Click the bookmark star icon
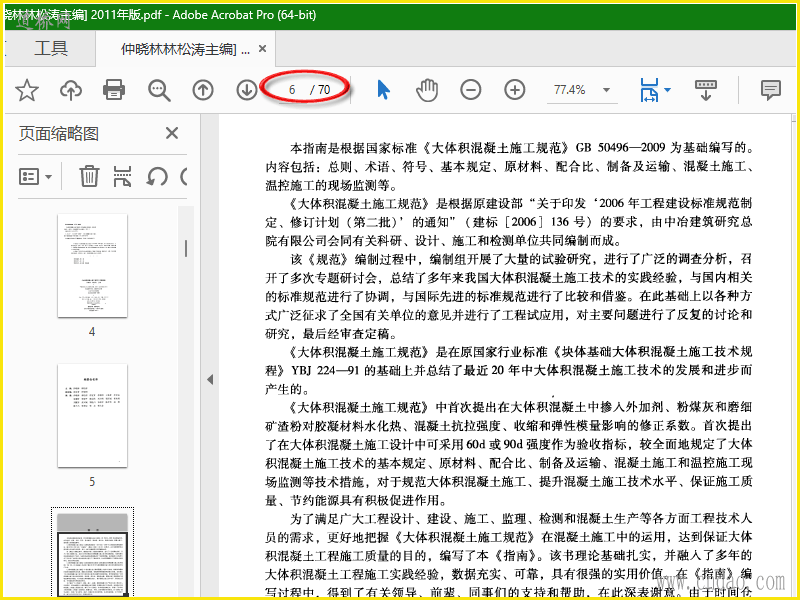The height and width of the screenshot is (600, 800). pos(27,90)
